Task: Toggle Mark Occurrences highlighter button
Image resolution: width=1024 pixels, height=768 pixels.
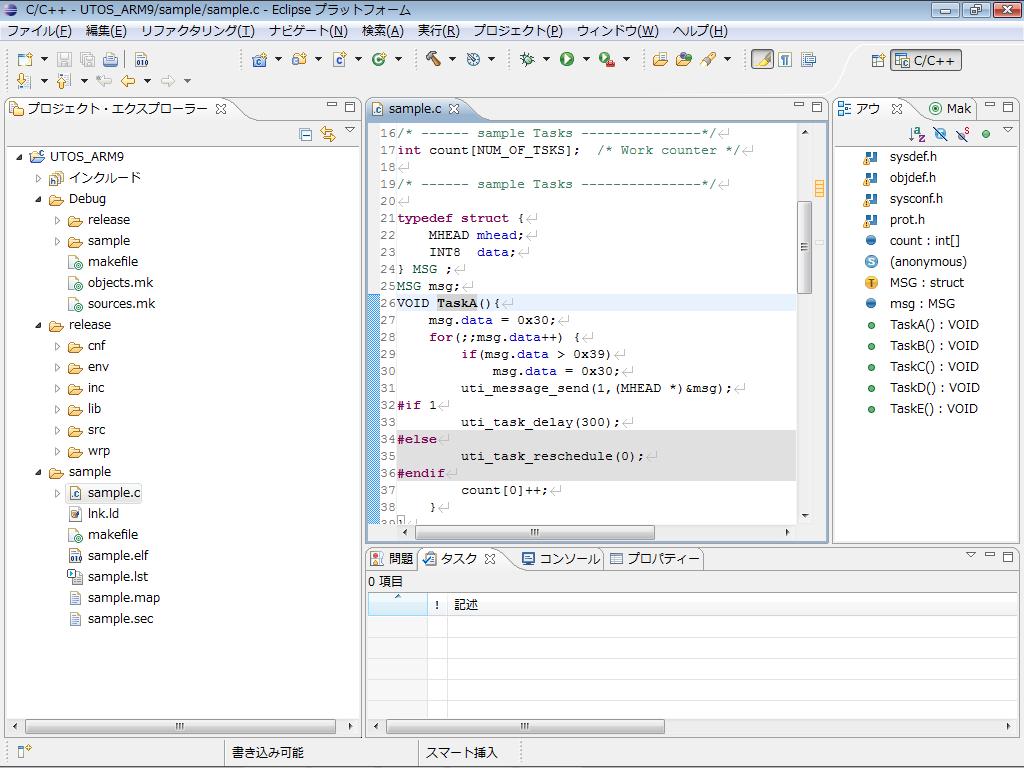Action: point(762,59)
